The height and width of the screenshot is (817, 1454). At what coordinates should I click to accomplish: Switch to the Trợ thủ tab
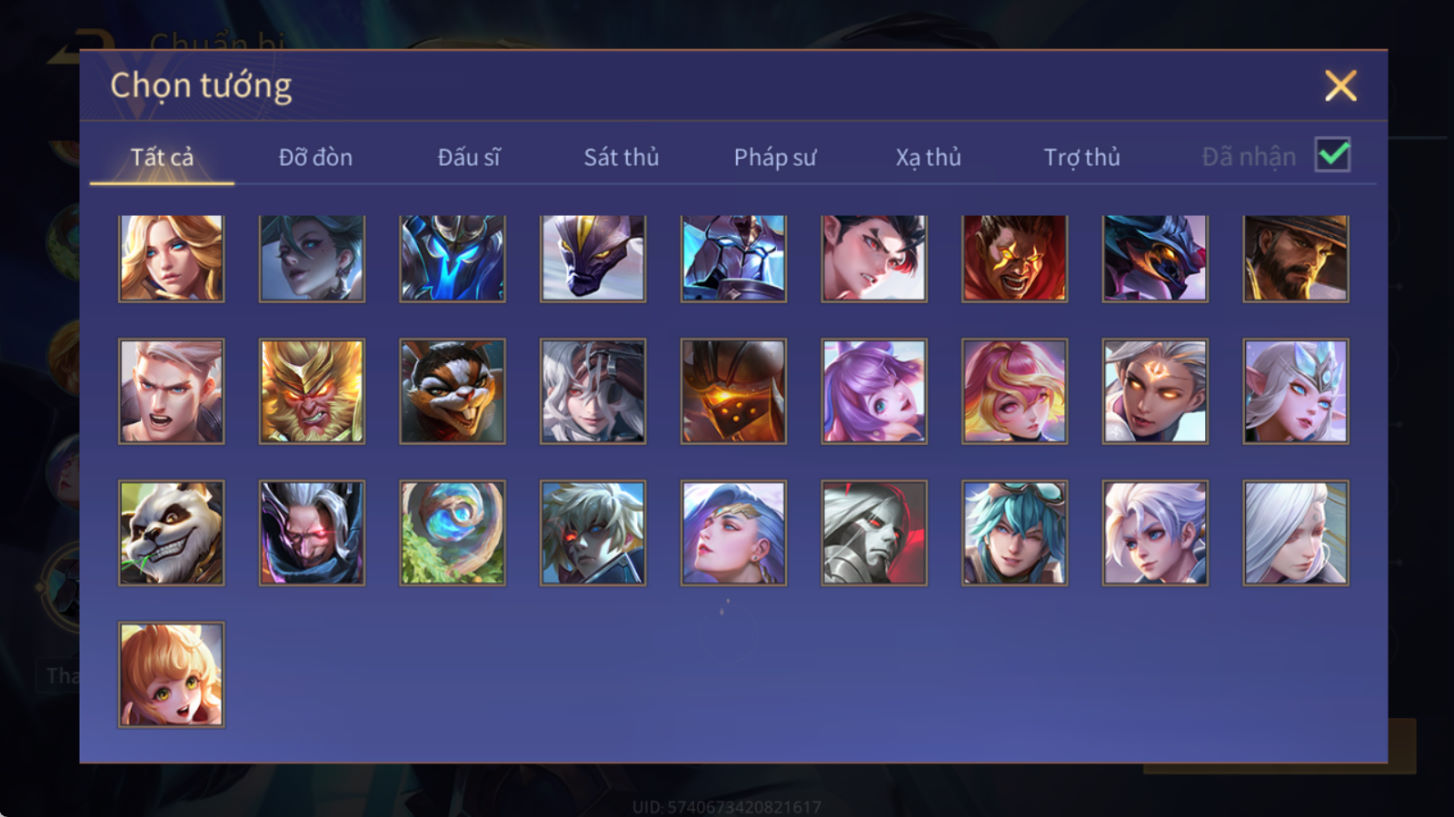pos(1082,157)
